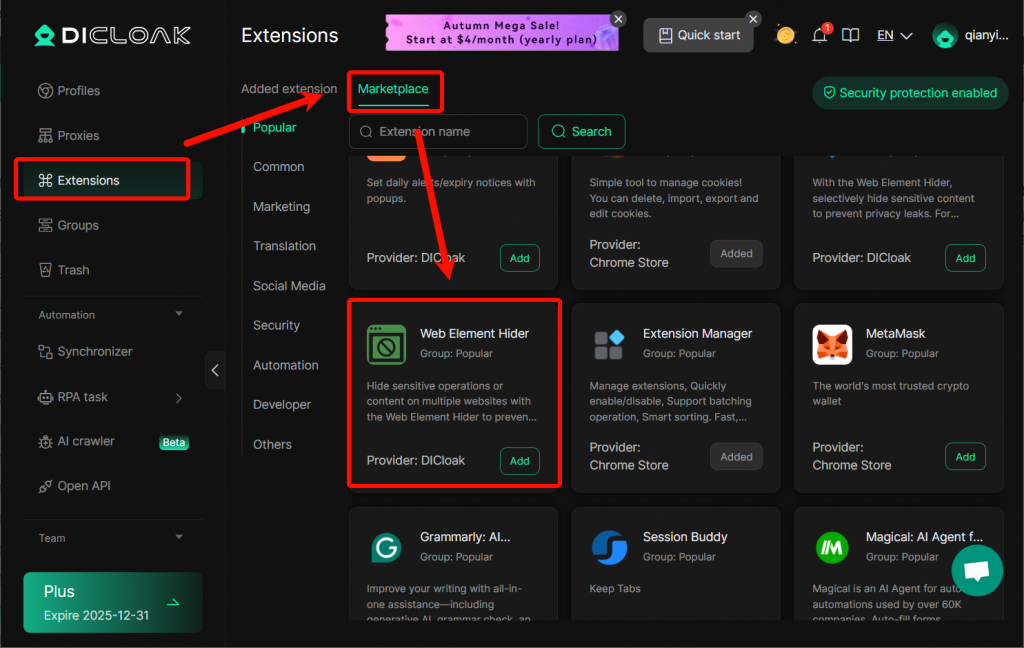Click the gold coin icon in header
This screenshot has height=648, width=1024.
click(x=786, y=36)
